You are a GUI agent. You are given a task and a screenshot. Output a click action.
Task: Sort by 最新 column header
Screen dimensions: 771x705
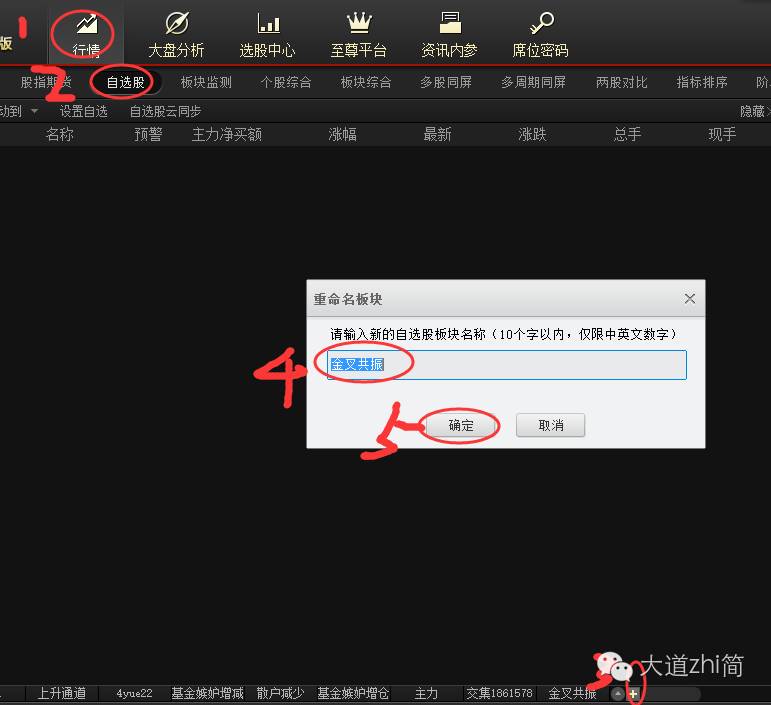tap(437, 134)
